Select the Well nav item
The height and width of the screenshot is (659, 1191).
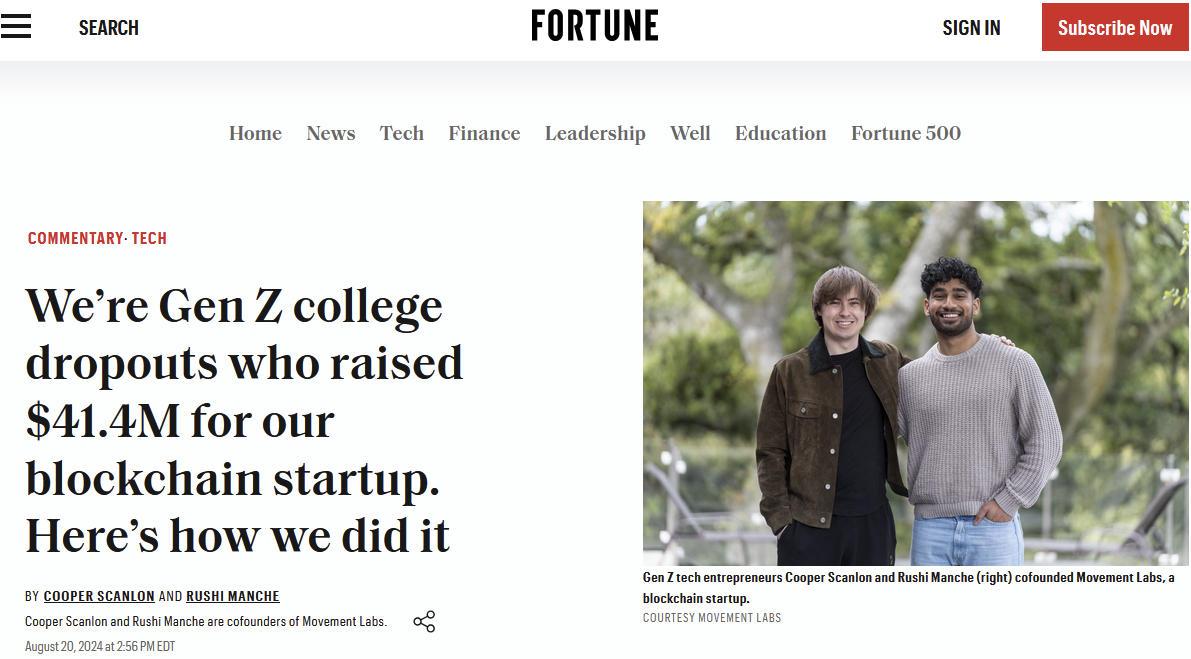point(690,134)
